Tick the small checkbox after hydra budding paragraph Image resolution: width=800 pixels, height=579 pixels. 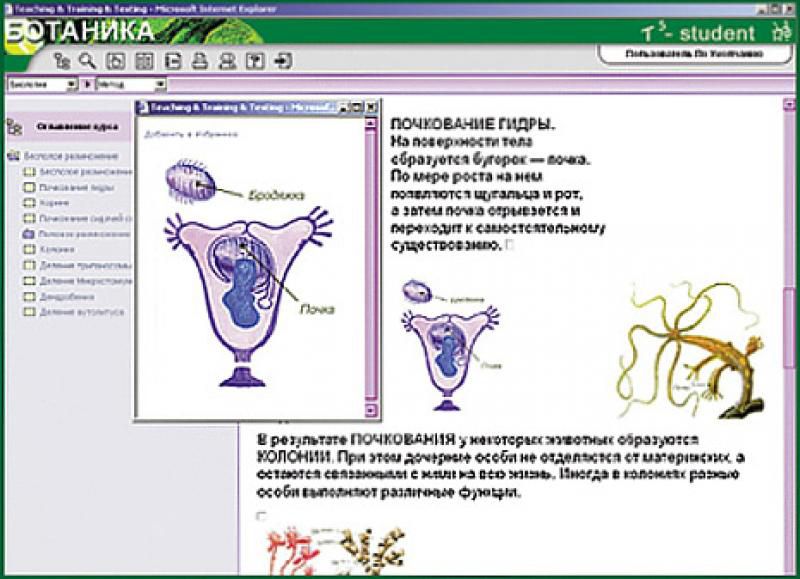510,243
